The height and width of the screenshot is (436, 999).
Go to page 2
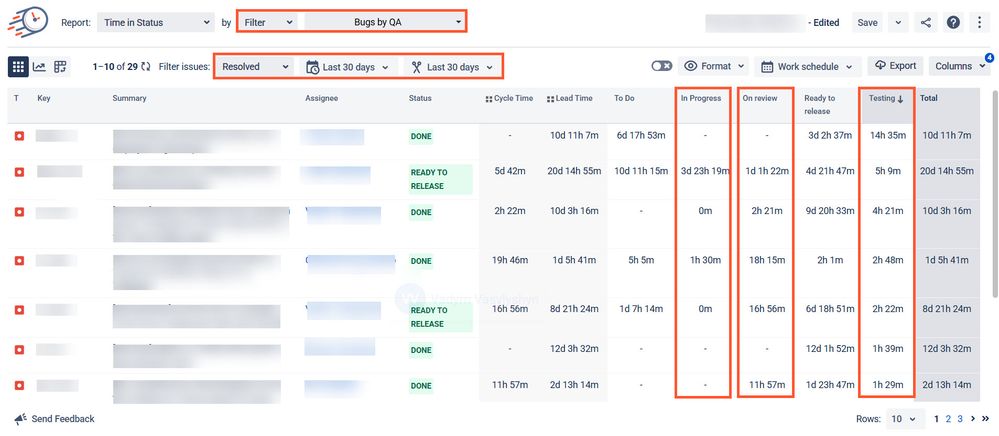(949, 419)
